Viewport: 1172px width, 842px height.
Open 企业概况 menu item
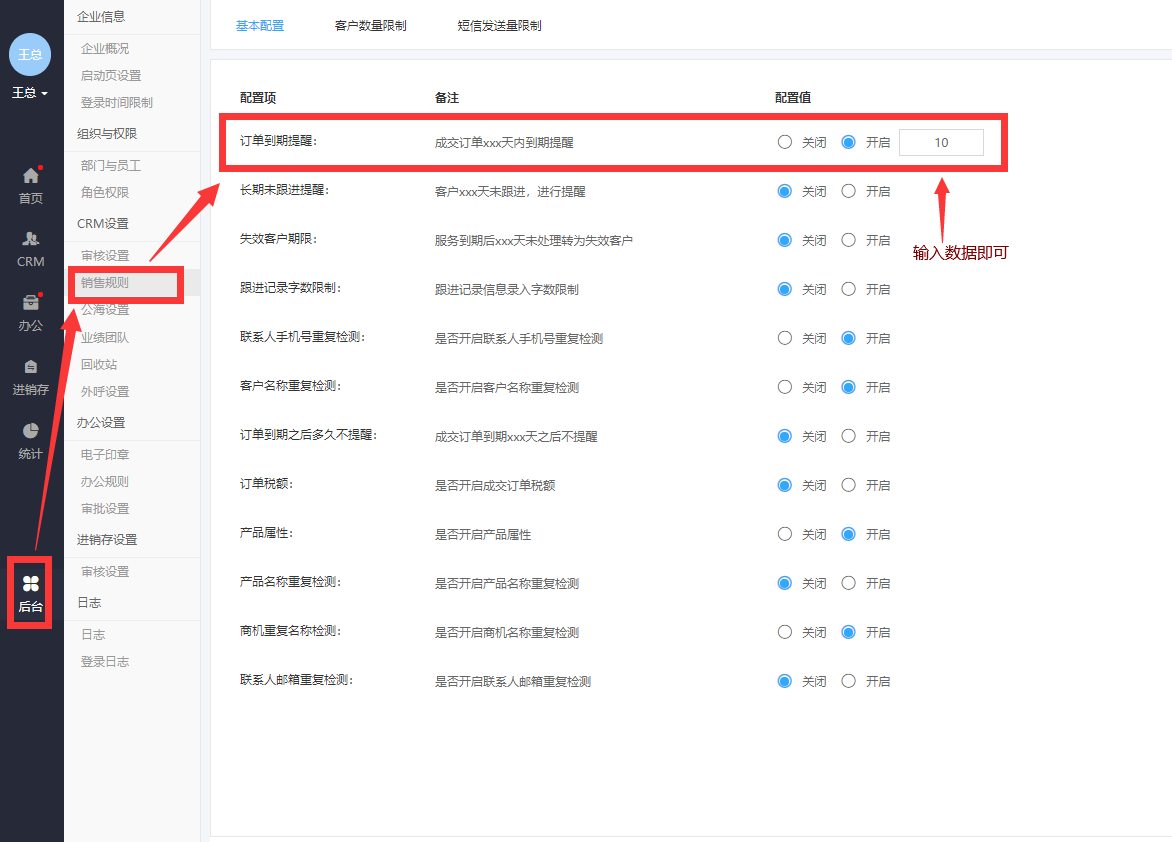point(105,49)
